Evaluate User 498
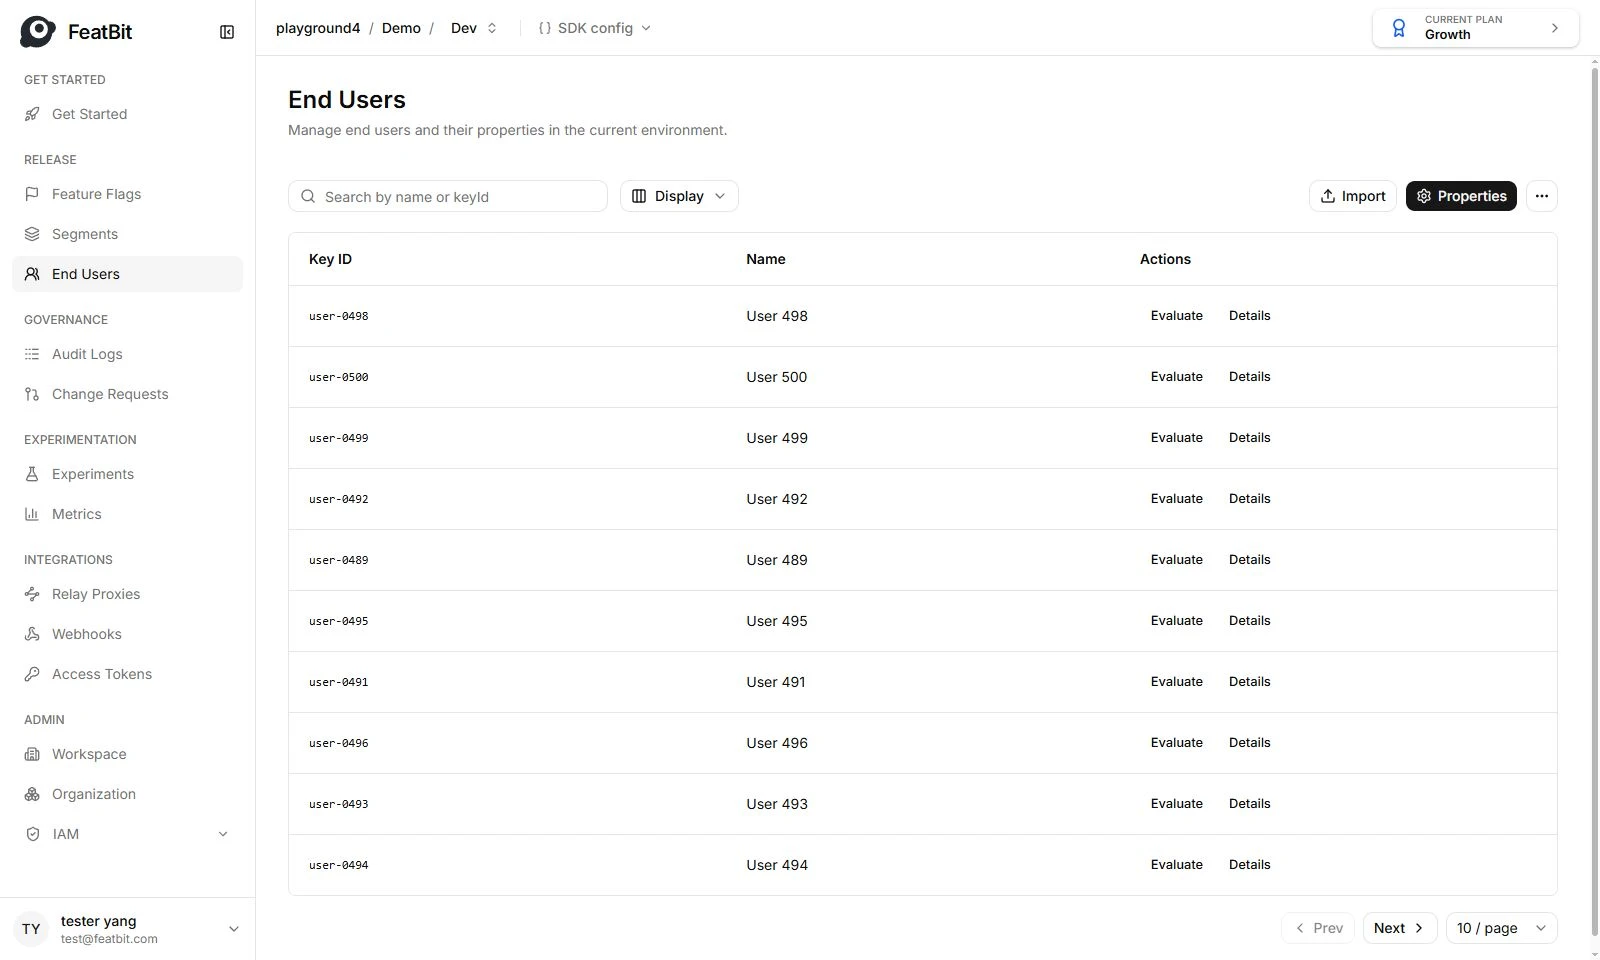 point(1177,316)
